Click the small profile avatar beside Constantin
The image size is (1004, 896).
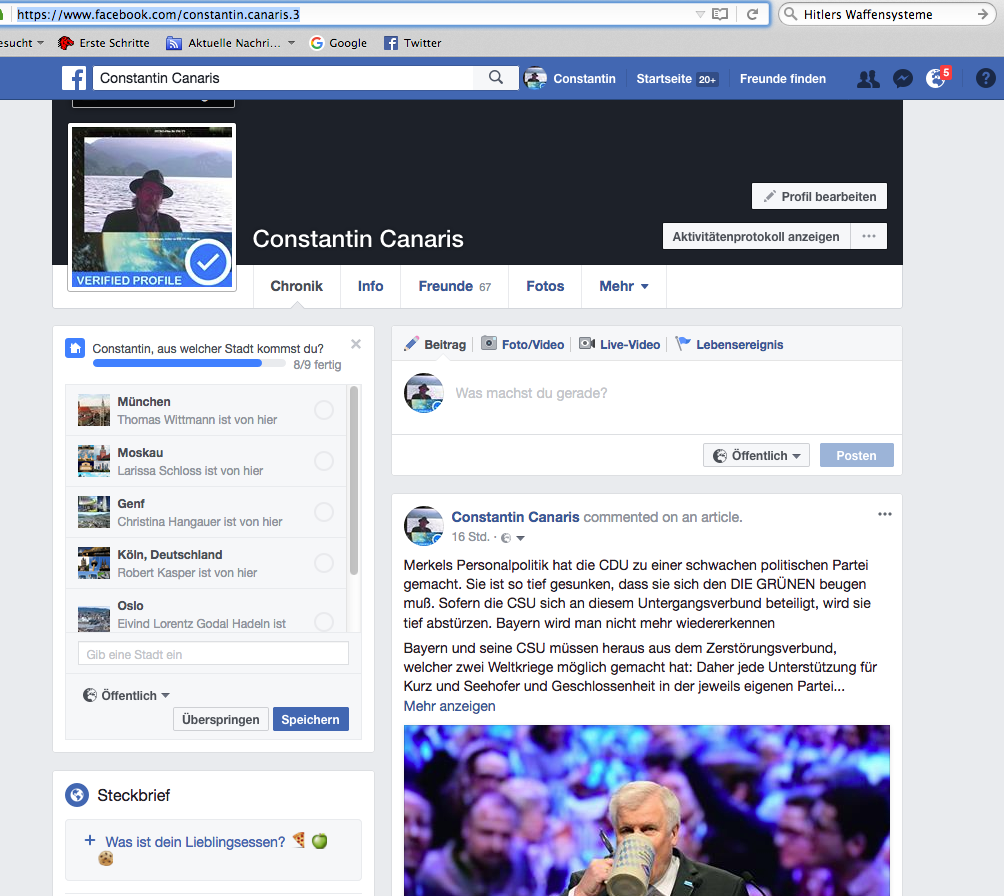[x=535, y=78]
